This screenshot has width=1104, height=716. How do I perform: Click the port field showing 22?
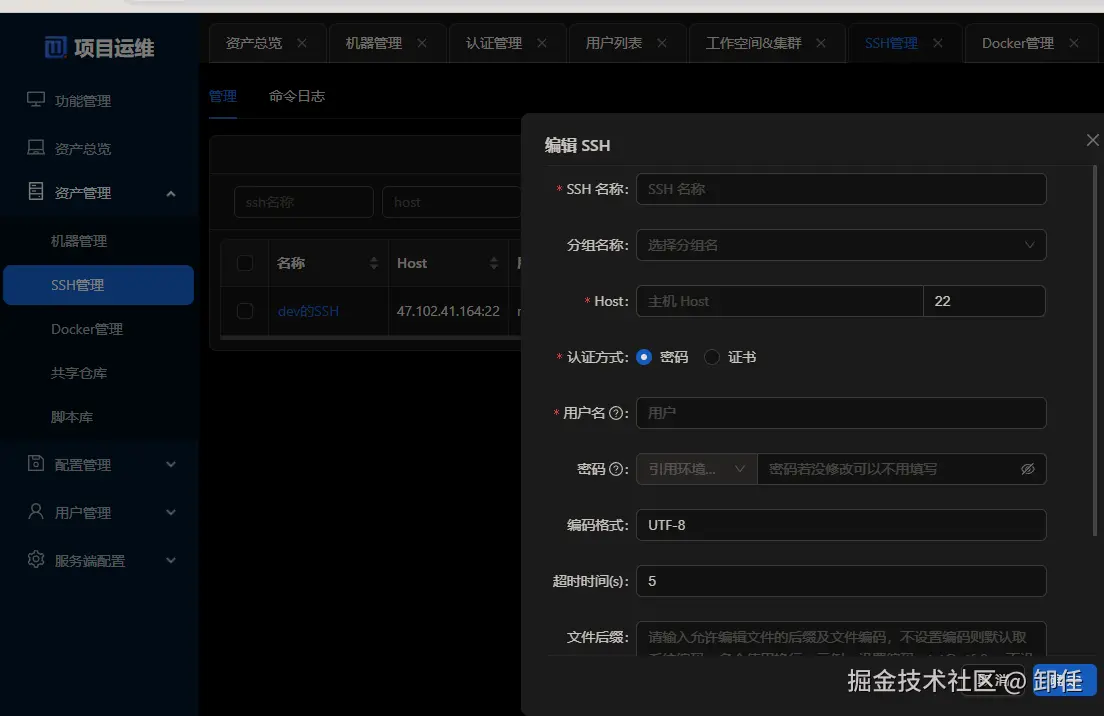point(984,301)
